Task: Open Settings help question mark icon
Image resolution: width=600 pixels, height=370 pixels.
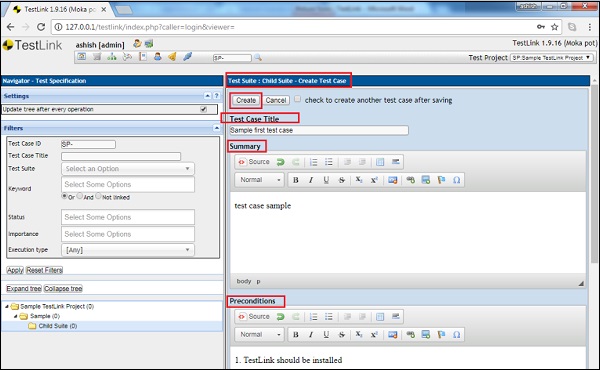Action: (217, 96)
